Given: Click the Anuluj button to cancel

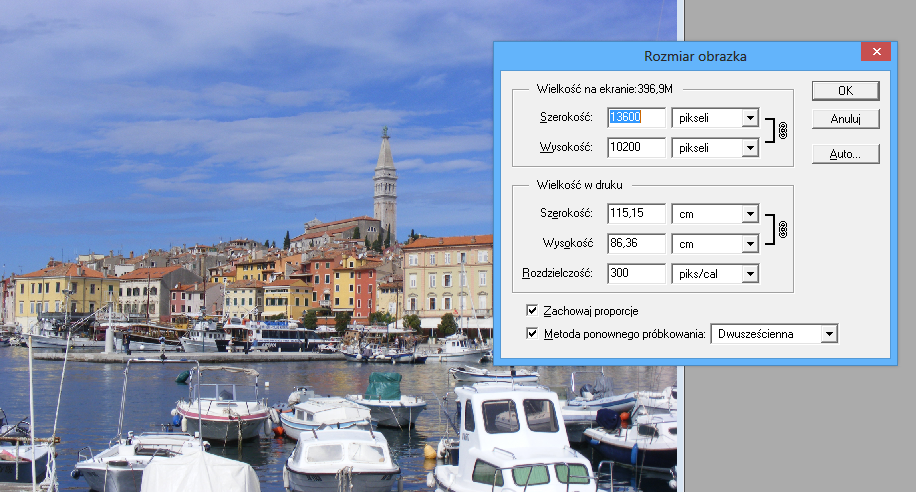Looking at the screenshot, I should coord(845,119).
